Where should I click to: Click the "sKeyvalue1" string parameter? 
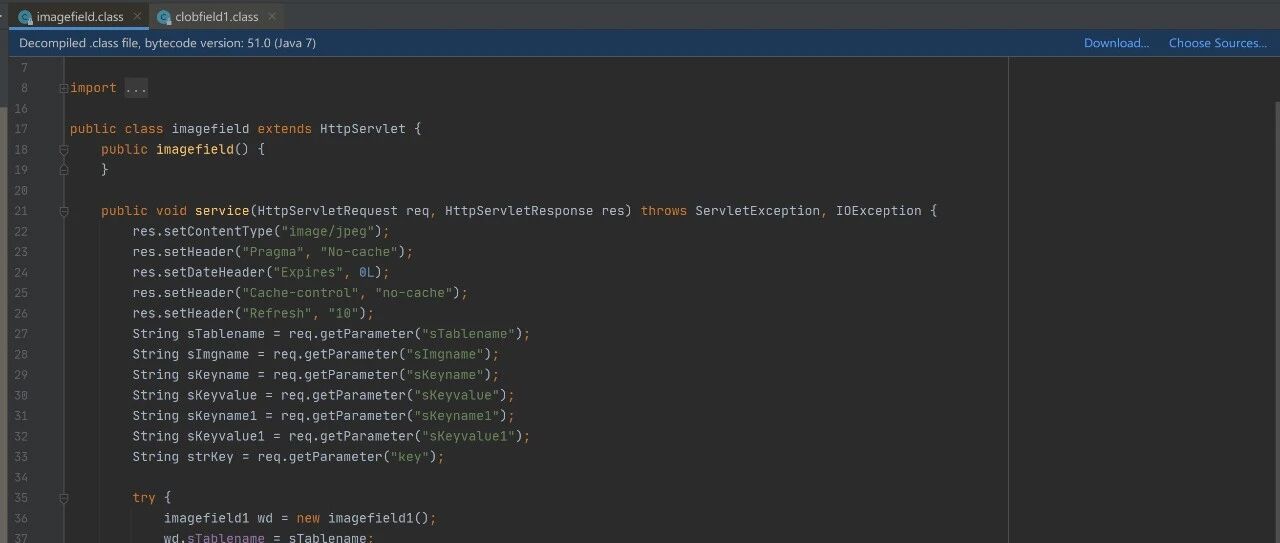click(x=468, y=436)
